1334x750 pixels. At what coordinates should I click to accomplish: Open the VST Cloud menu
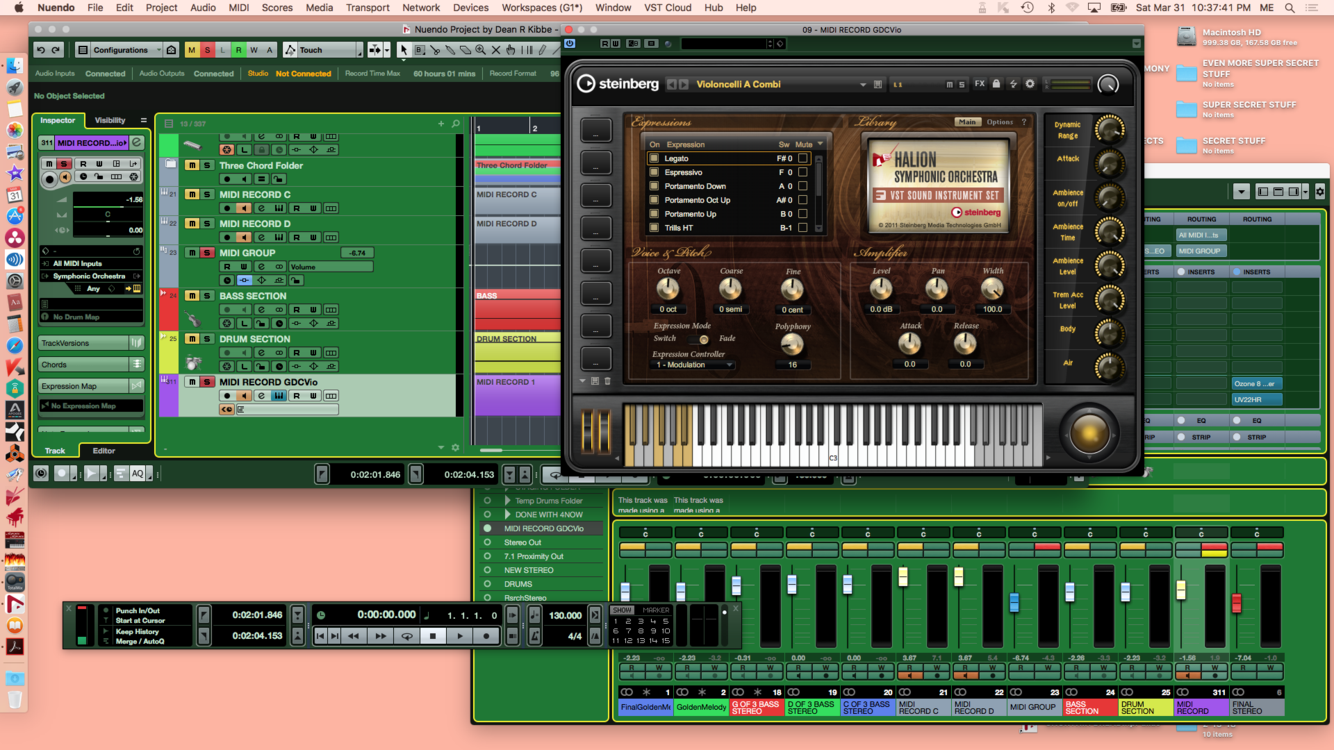(x=668, y=8)
